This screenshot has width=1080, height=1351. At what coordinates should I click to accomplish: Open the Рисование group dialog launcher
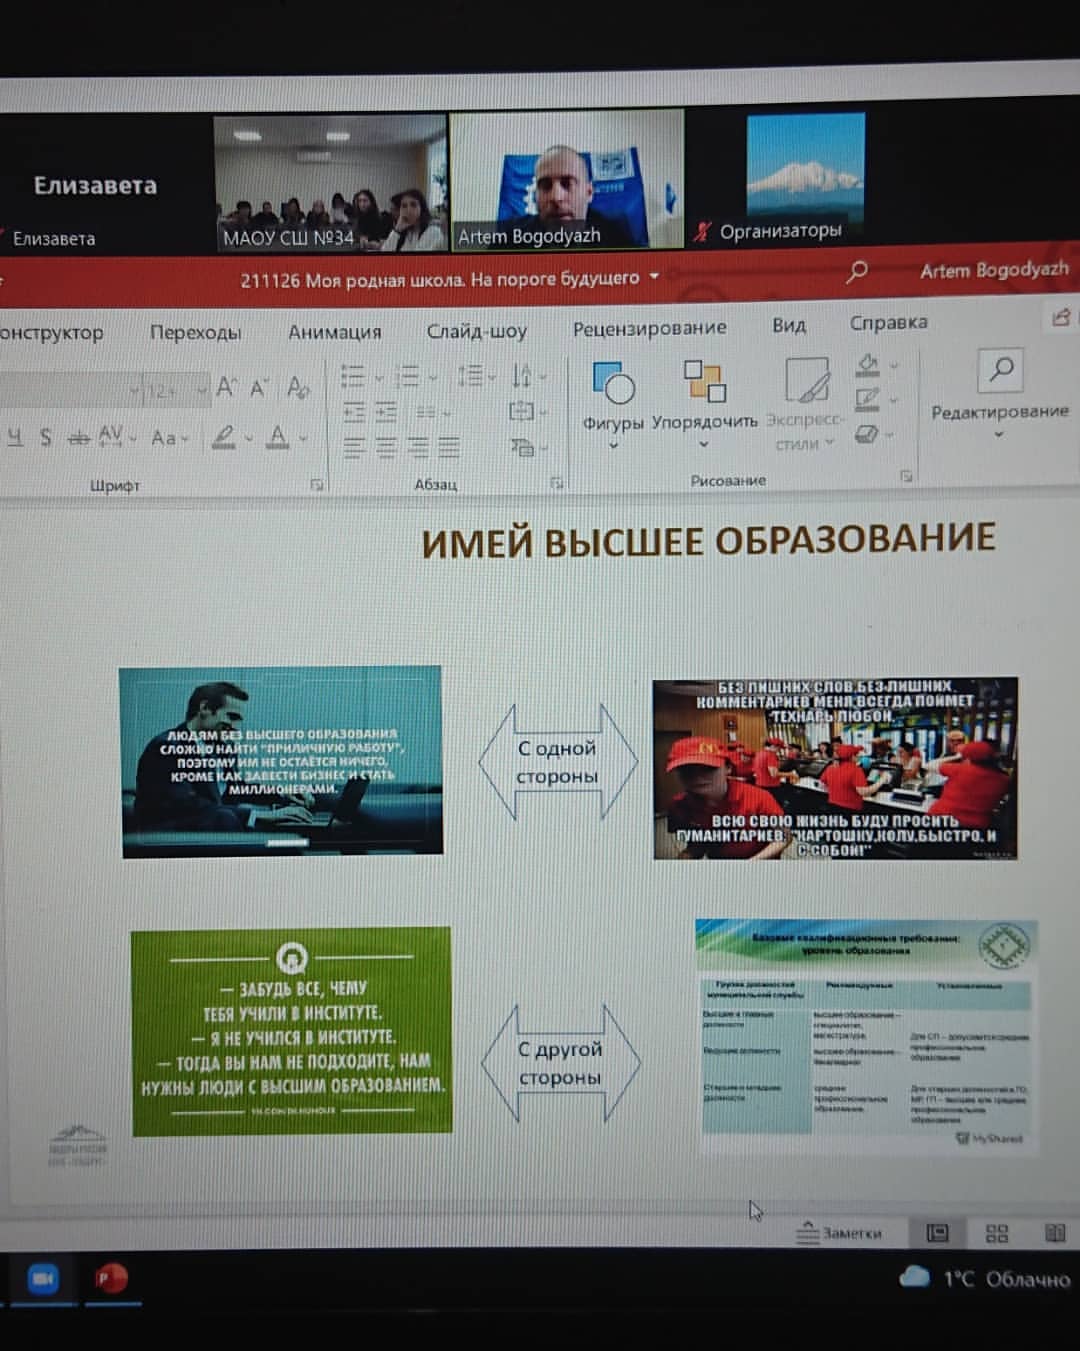(906, 476)
